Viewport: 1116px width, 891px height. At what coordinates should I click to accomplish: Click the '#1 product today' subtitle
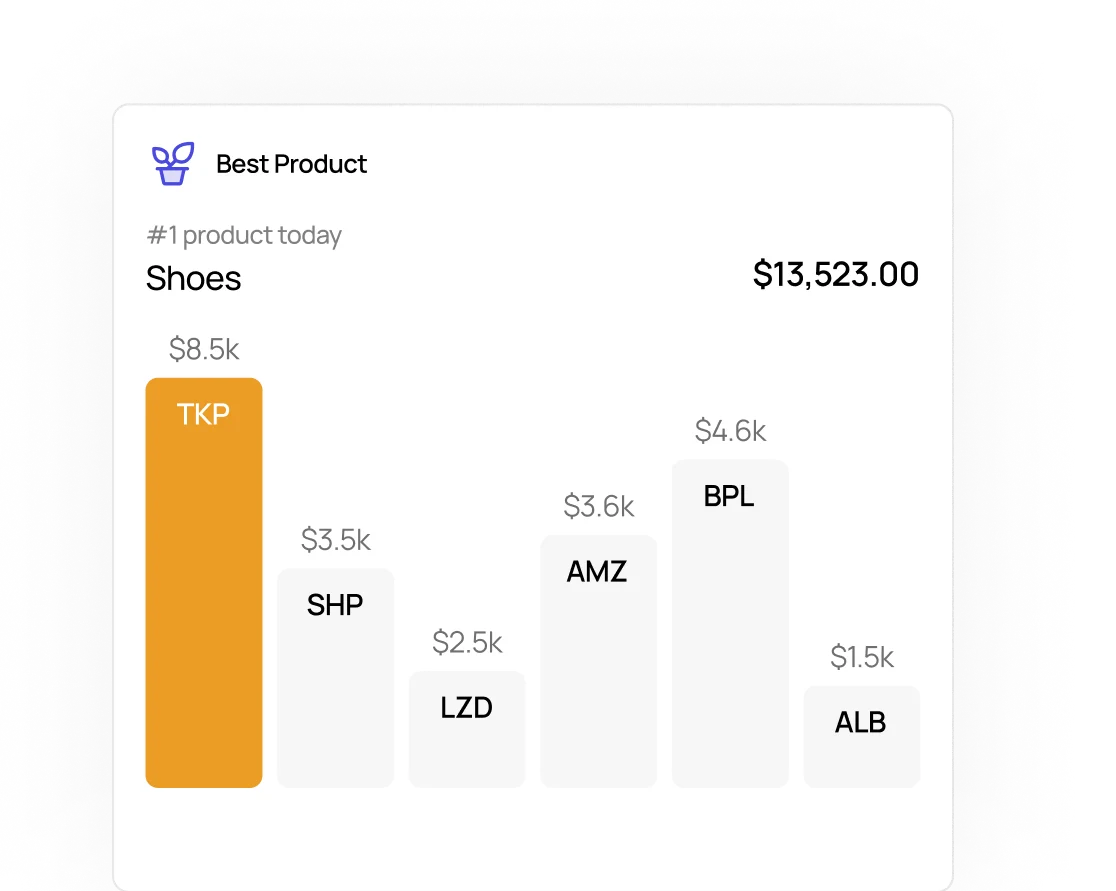pyautogui.click(x=244, y=235)
